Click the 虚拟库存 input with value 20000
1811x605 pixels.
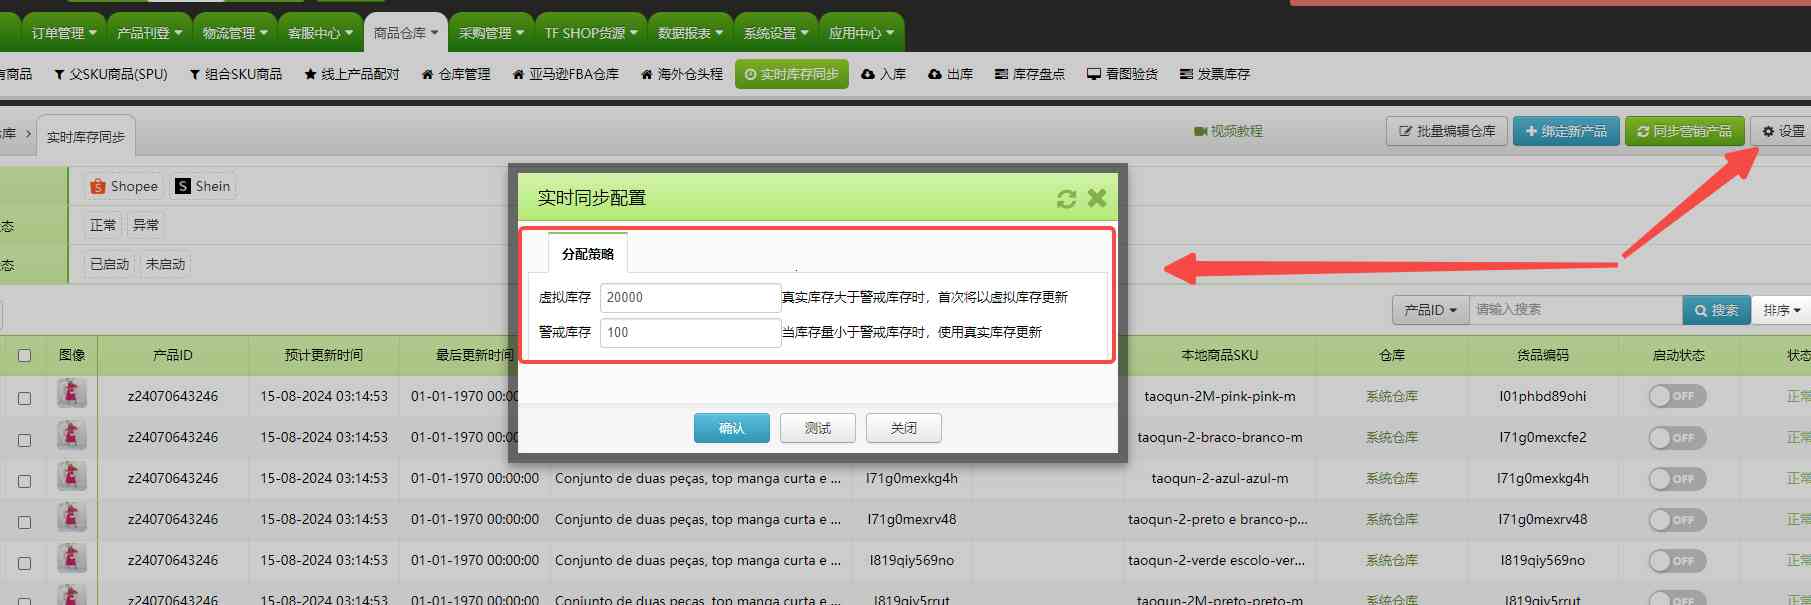pos(690,297)
